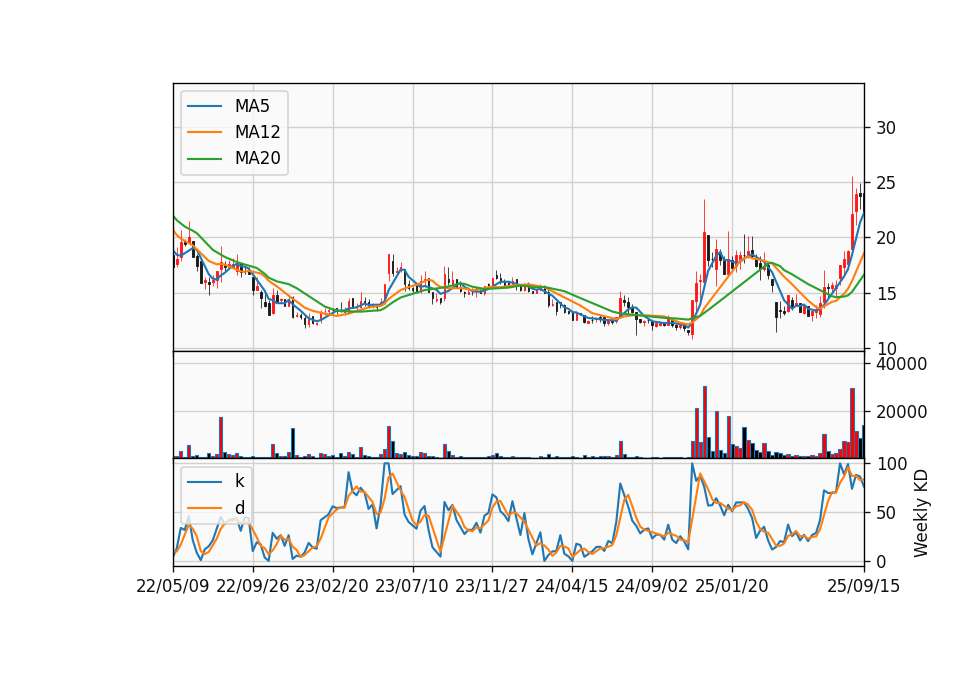Click the MA20 legend label
Viewport: 960px width, 690px height.
258,158
